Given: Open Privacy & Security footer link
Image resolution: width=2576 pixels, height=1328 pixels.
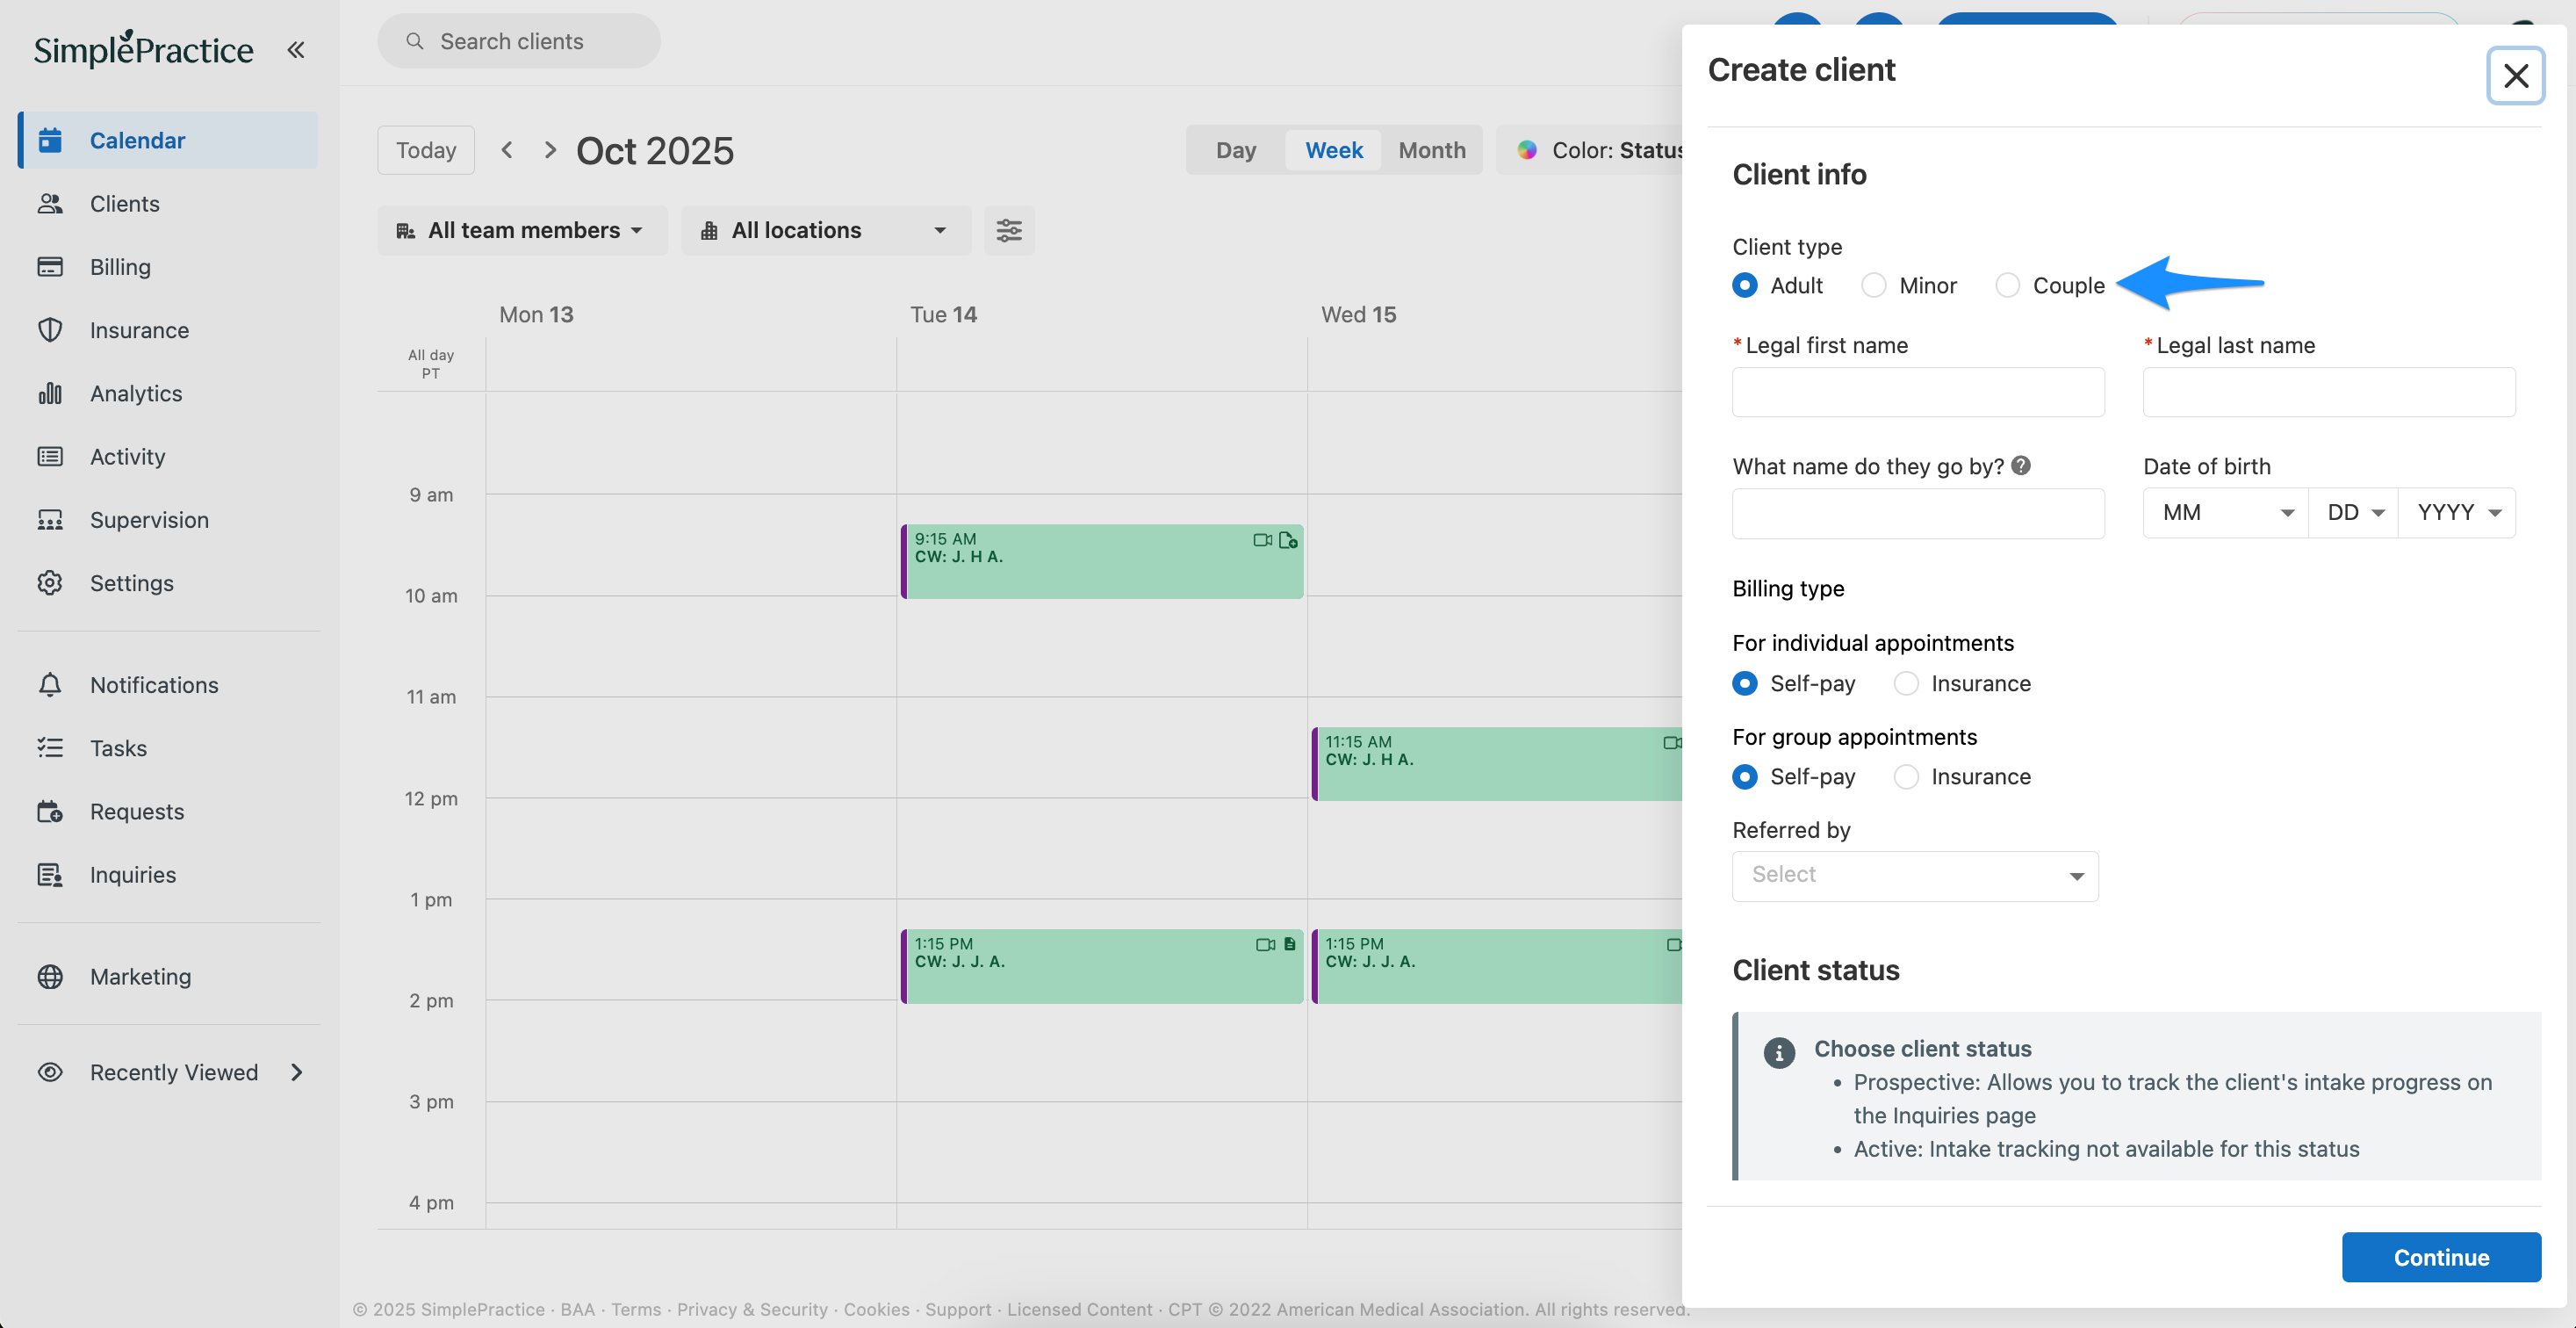Looking at the screenshot, I should pyautogui.click(x=752, y=1309).
